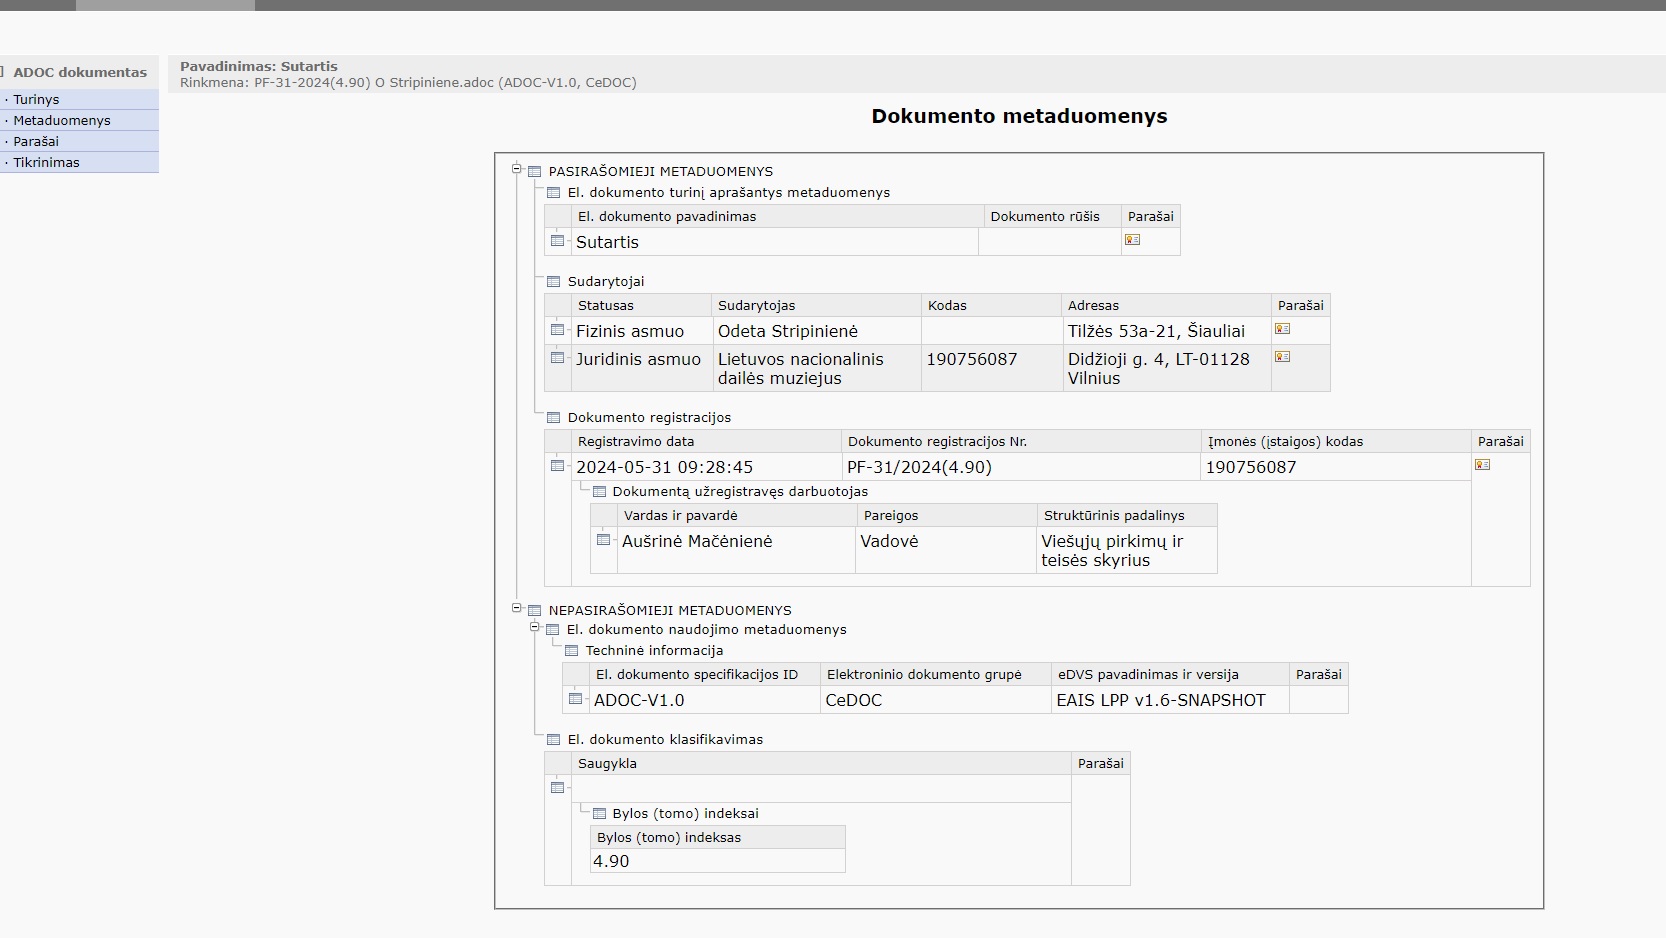Go to Parašai in the sidebar
Viewport: 1666px width, 938px height.
click(x=36, y=142)
